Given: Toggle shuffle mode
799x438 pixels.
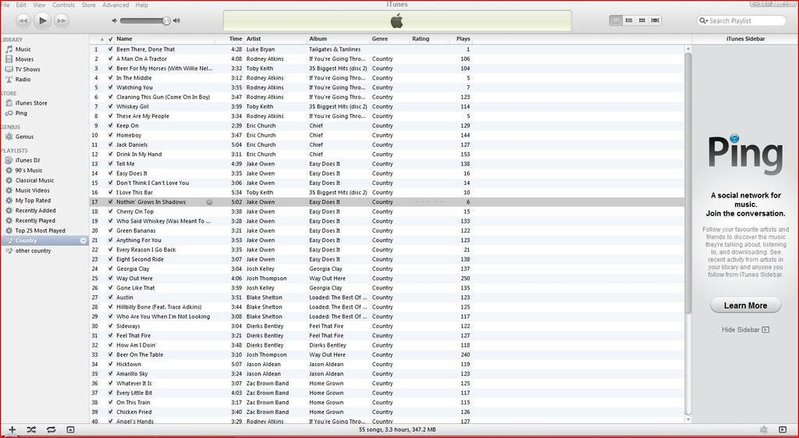Looking at the screenshot, I should pyautogui.click(x=32, y=430).
